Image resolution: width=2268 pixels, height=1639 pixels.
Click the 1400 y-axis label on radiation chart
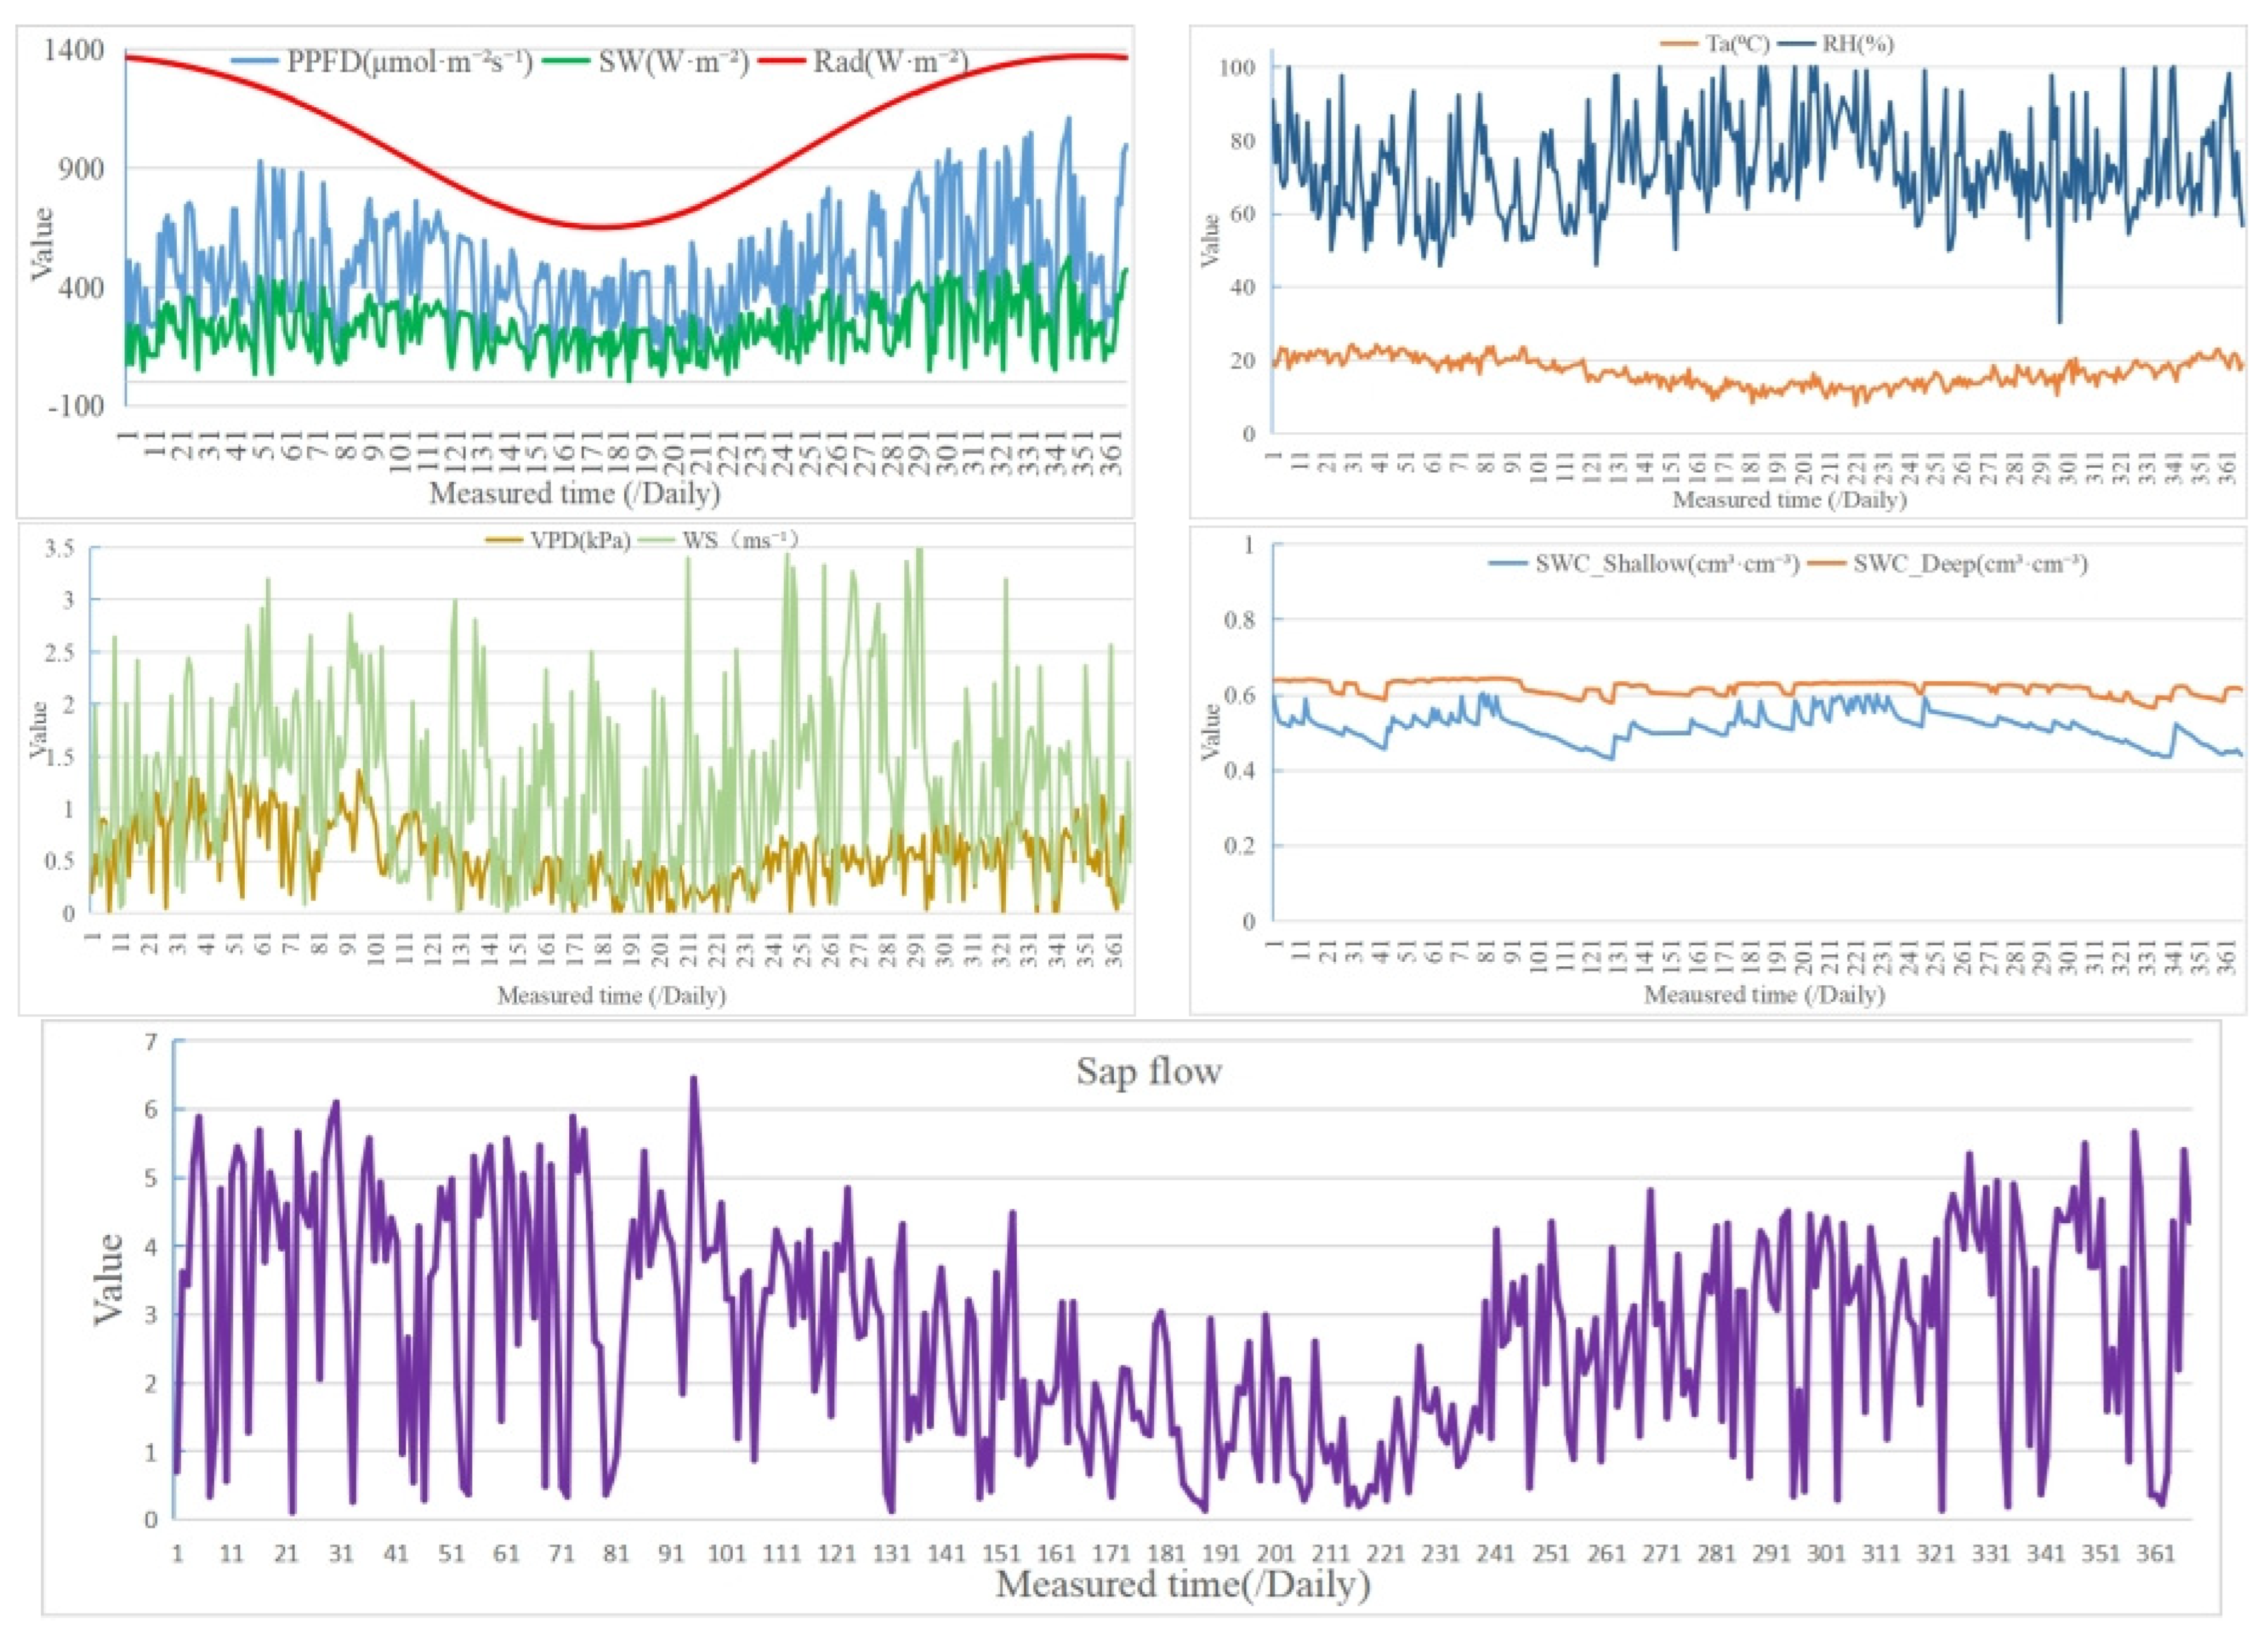74,50
